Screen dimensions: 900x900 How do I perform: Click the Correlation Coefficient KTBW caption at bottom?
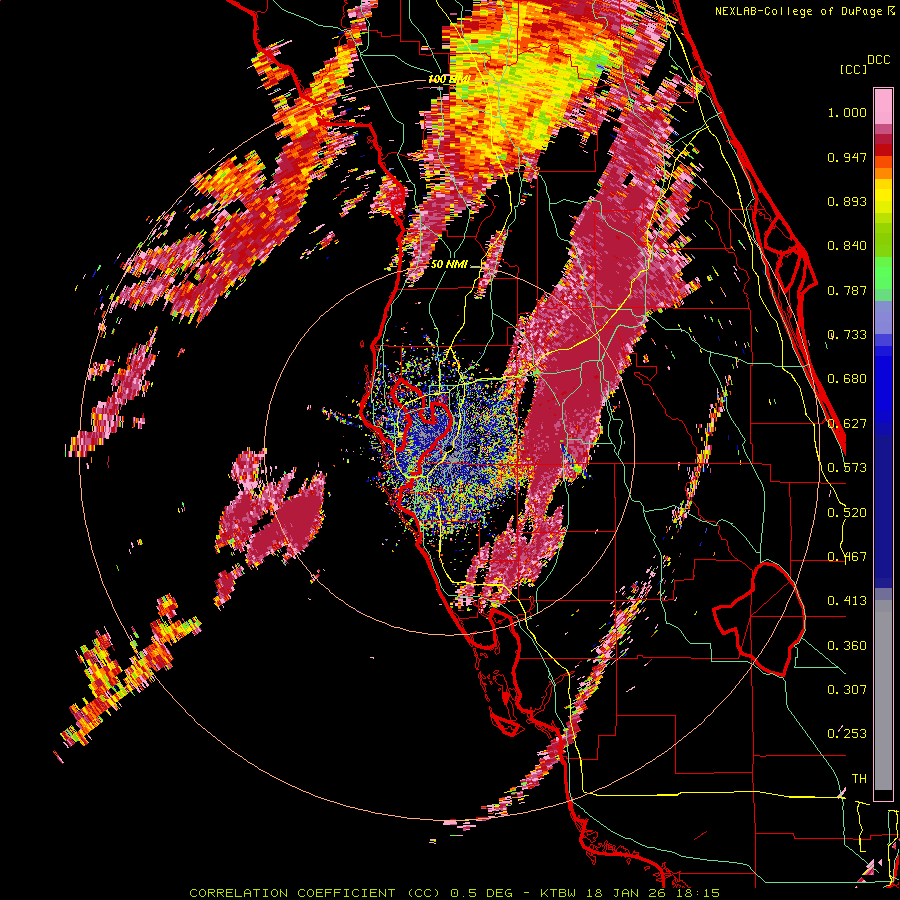[x=455, y=893]
